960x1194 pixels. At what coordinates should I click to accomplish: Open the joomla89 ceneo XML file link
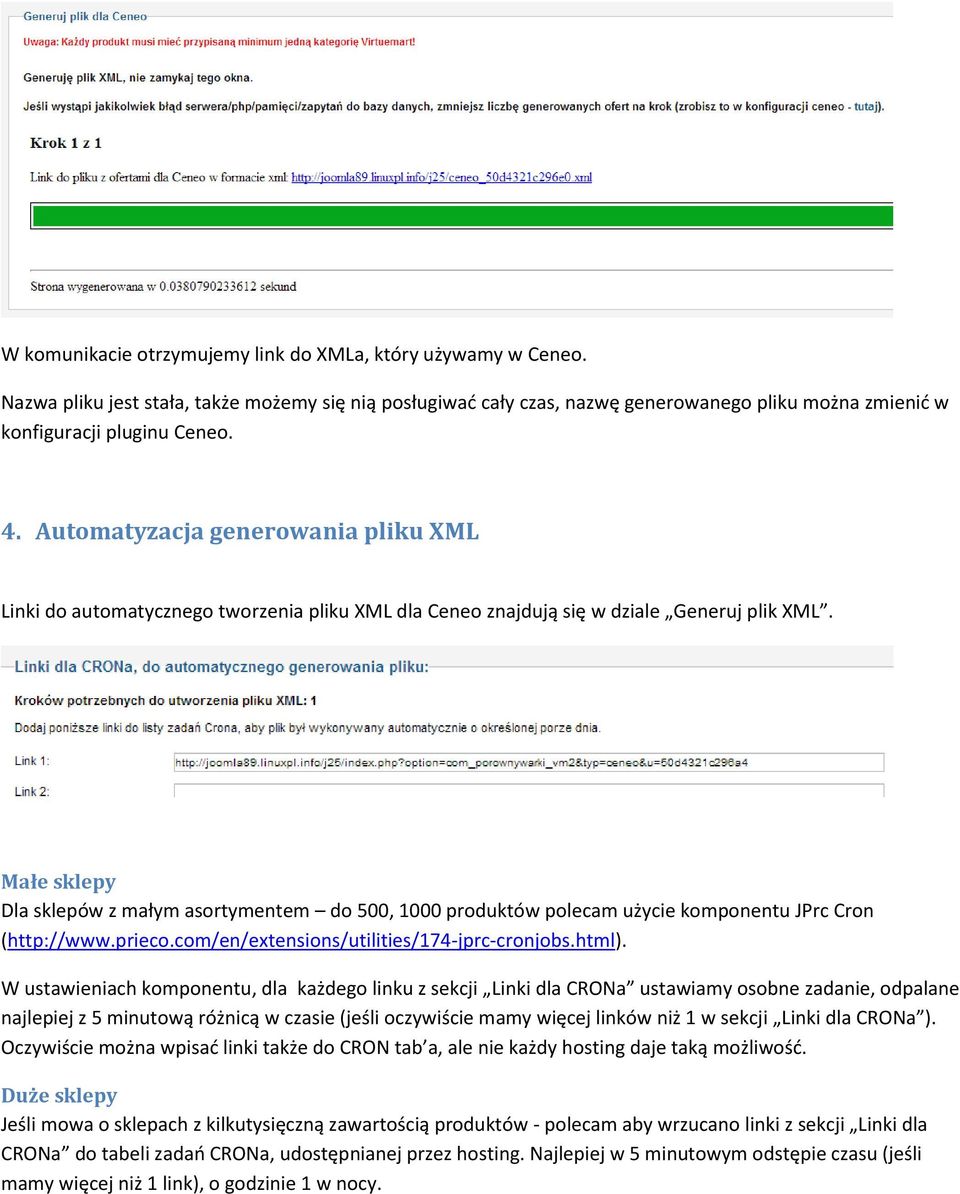point(442,177)
